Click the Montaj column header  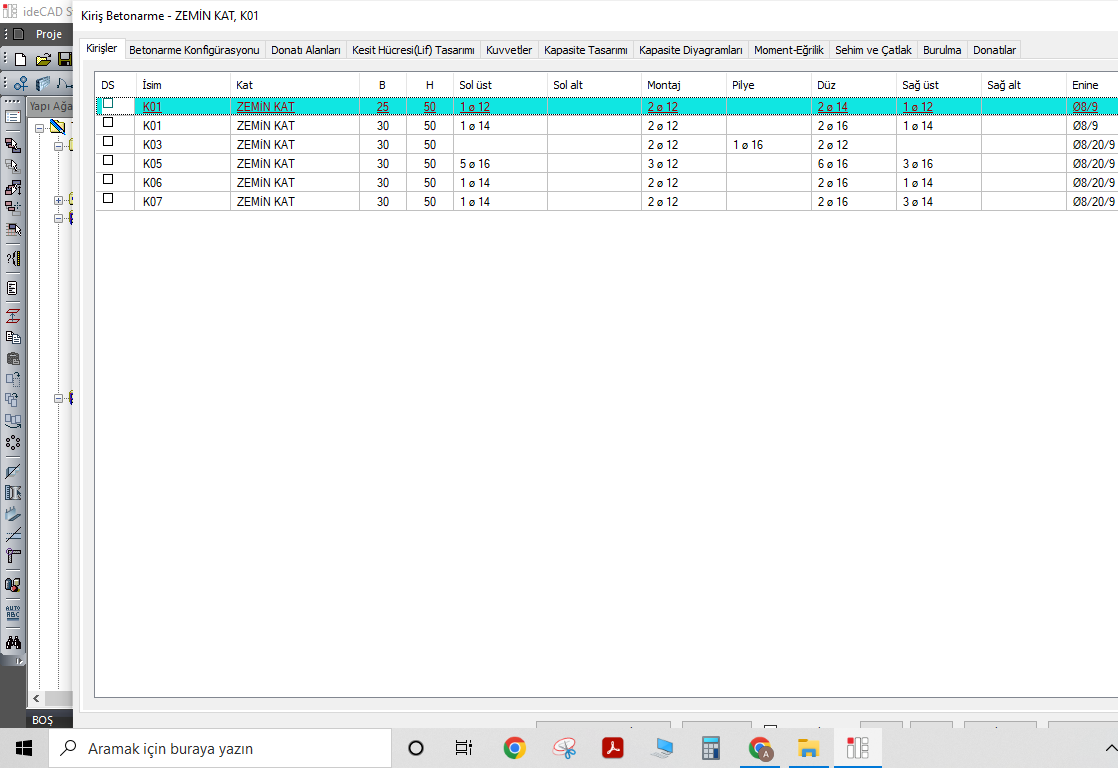[684, 85]
